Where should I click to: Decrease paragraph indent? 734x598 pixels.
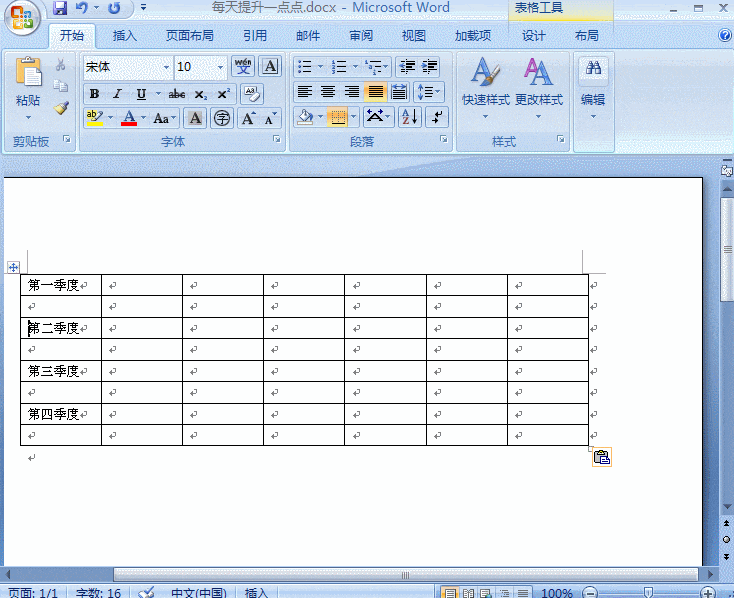click(x=407, y=66)
